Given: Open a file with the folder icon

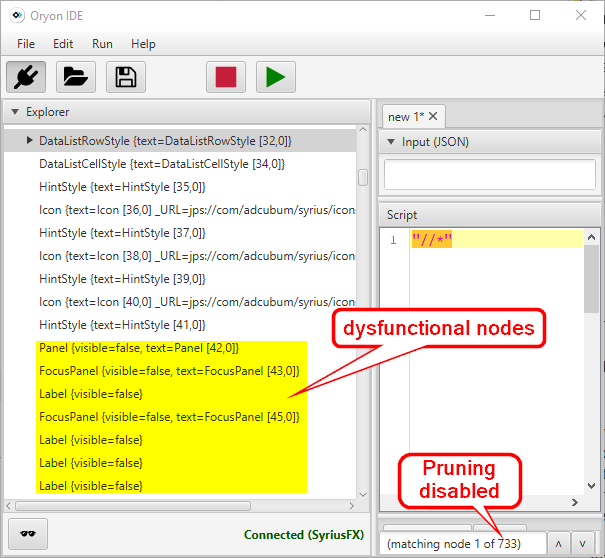Looking at the screenshot, I should (x=76, y=77).
